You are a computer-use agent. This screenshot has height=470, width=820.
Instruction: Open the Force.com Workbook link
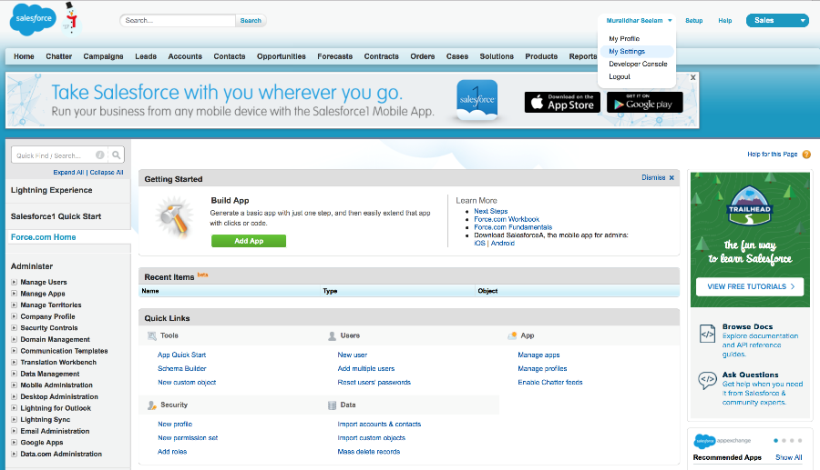pos(506,219)
